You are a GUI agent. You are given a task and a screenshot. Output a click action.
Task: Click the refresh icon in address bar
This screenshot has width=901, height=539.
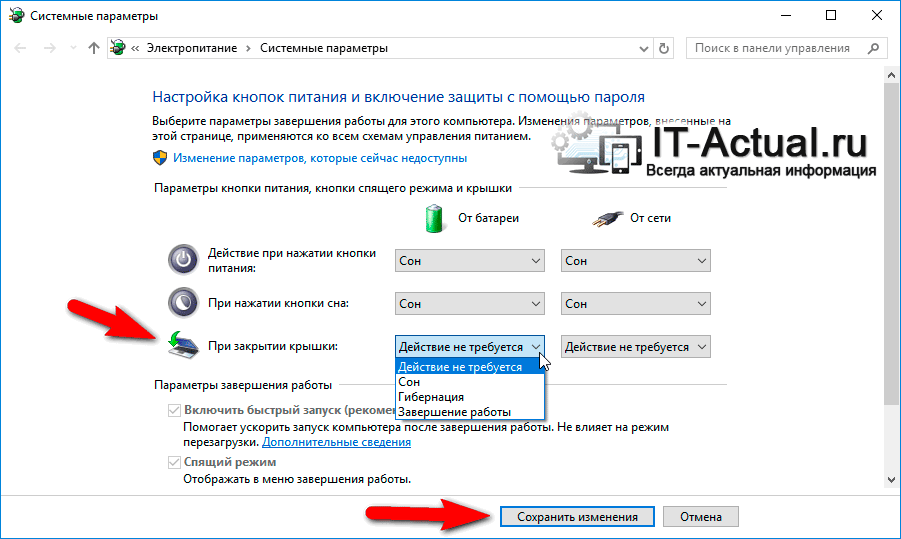click(664, 48)
